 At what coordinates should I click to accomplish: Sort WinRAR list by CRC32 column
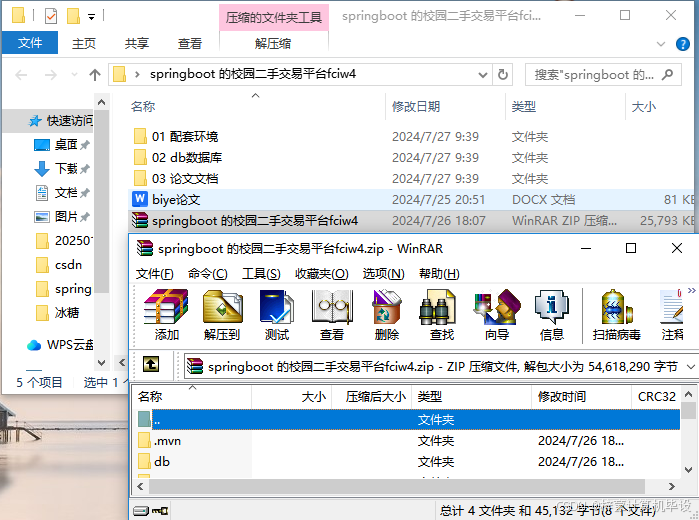click(656, 396)
